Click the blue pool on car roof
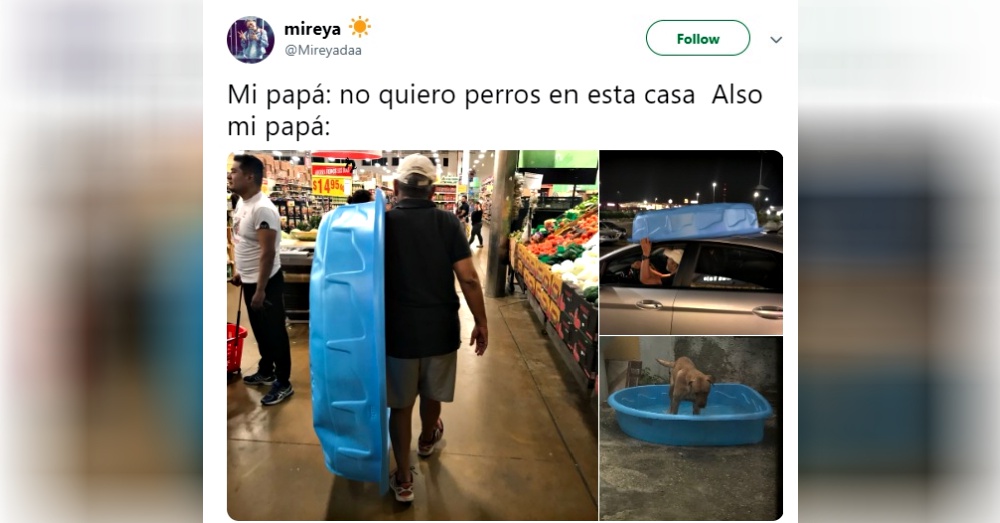Viewport: 1000px width, 523px height. click(695, 221)
